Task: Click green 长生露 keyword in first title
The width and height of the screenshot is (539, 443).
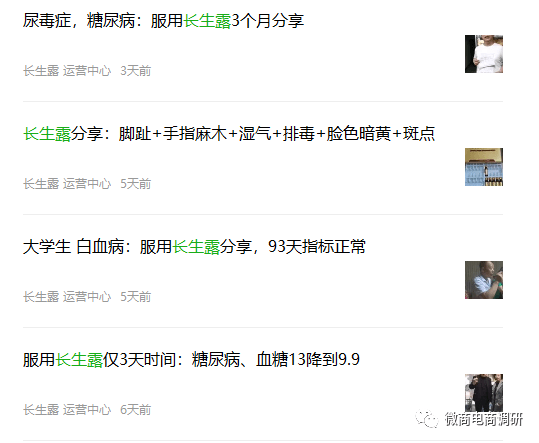Action: 207,21
